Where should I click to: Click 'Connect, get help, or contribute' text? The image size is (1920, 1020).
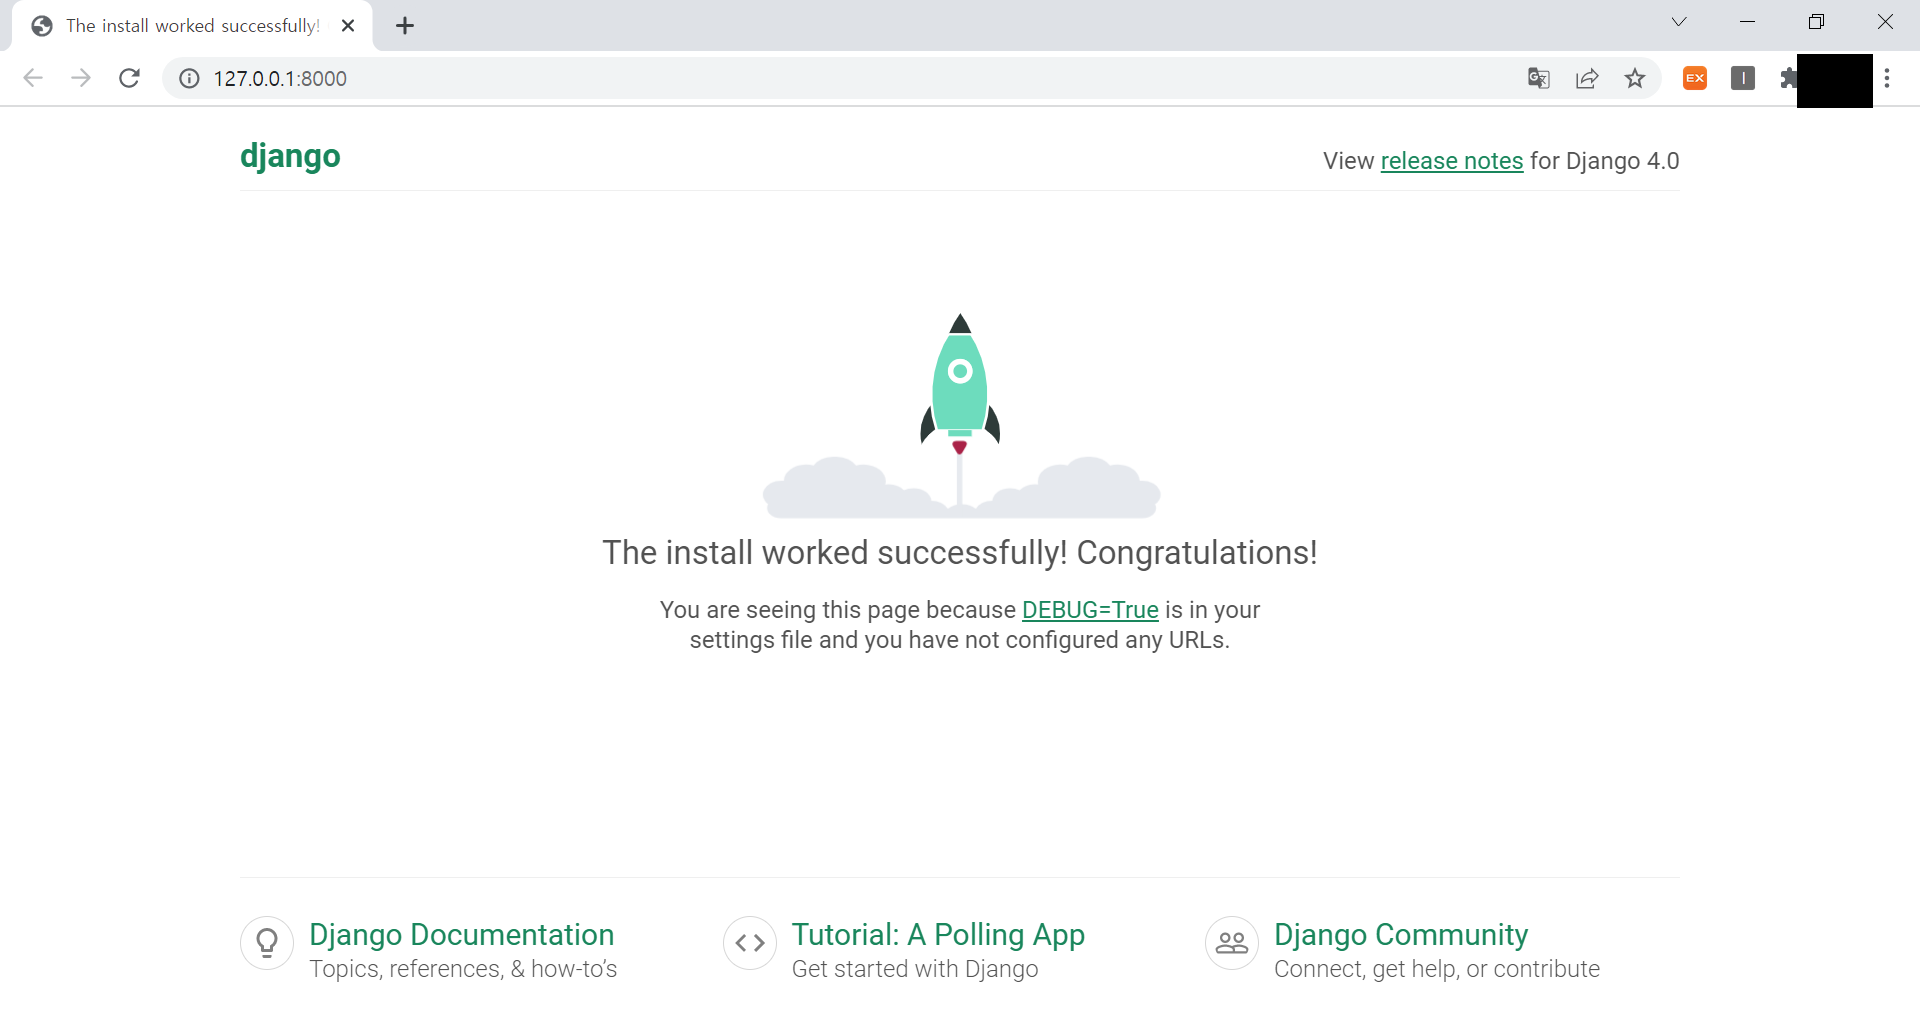(x=1437, y=969)
